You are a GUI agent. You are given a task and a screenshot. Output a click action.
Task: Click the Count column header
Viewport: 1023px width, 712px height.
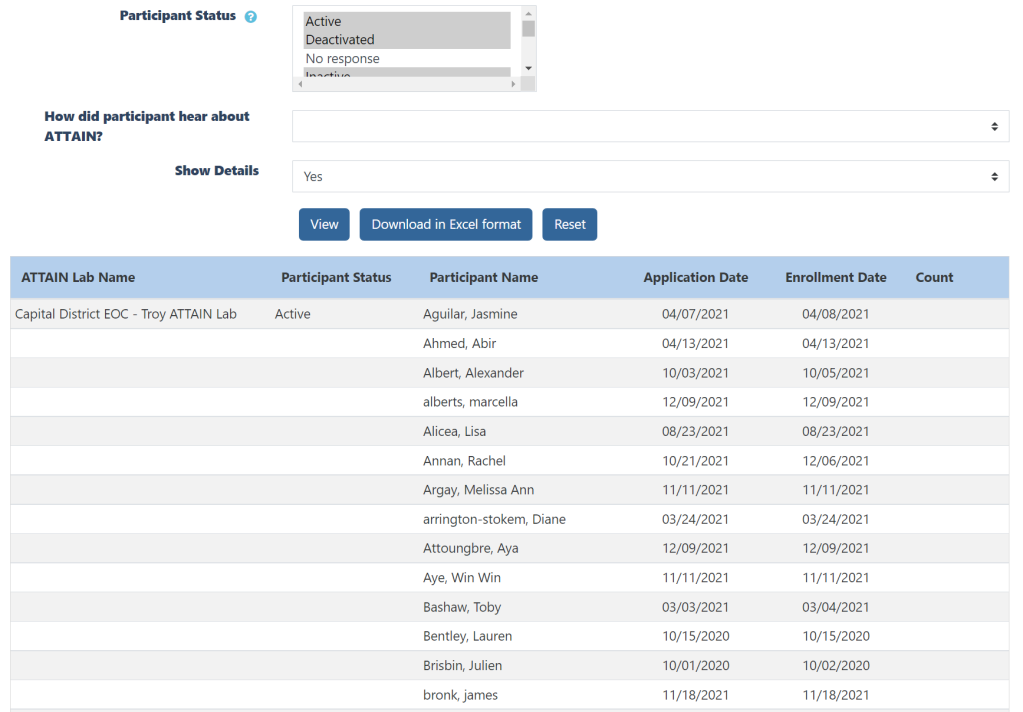click(934, 278)
